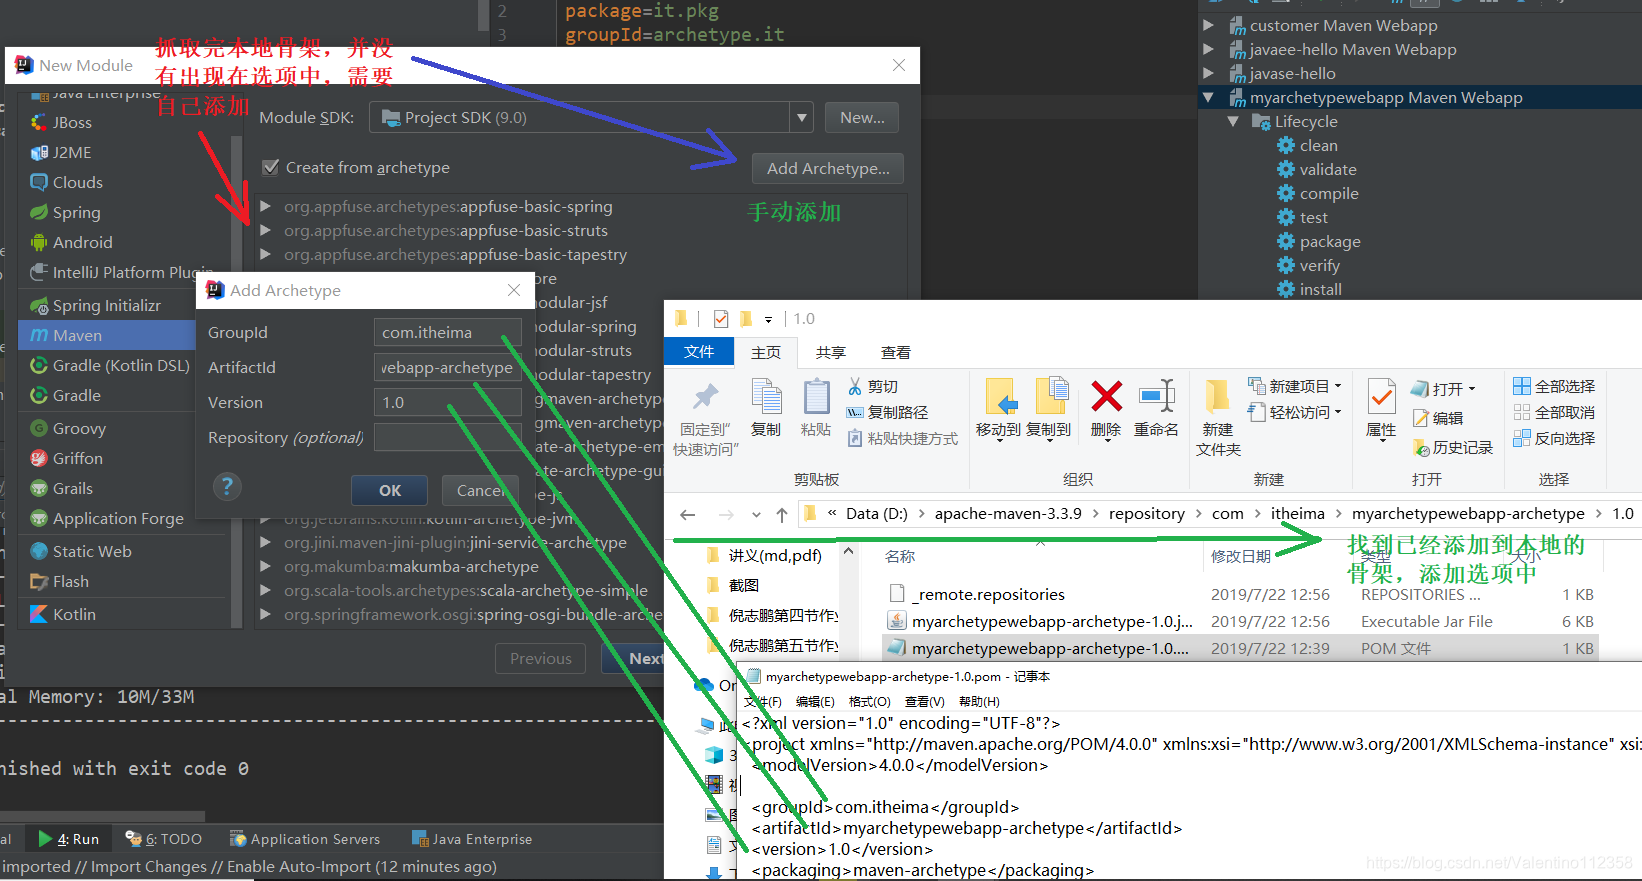This screenshot has height=881, width=1642.
Task: Click the help question mark in Add Archetype
Action: point(227,487)
